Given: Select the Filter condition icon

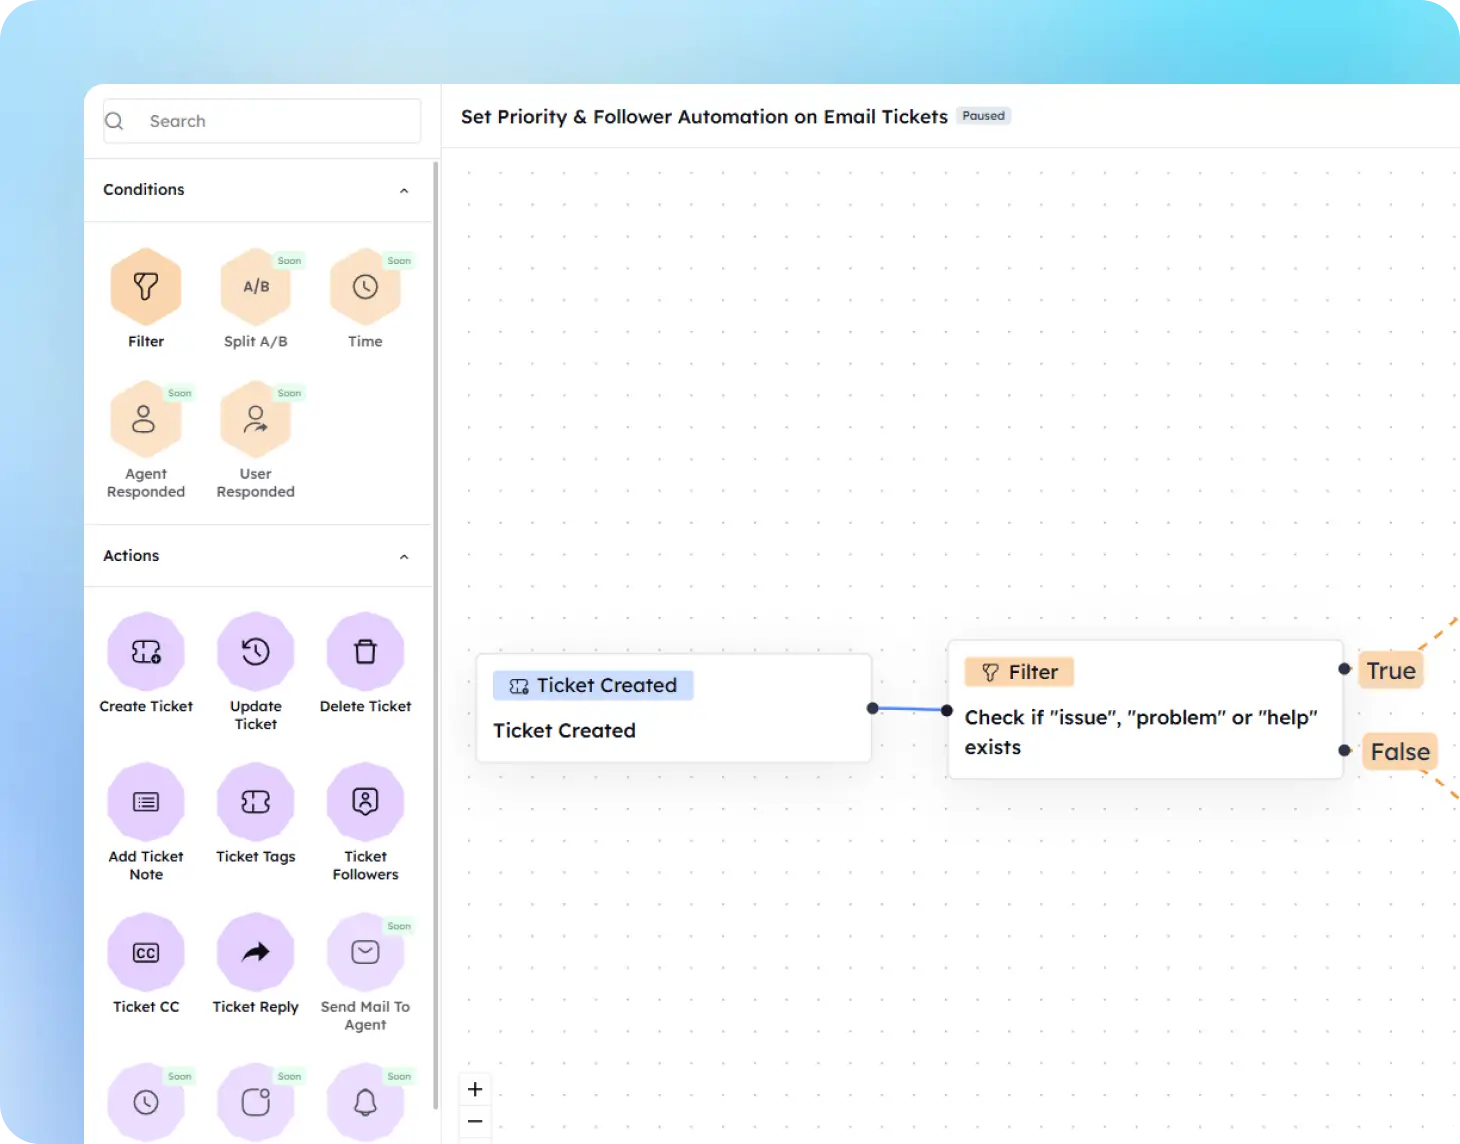Looking at the screenshot, I should [146, 287].
